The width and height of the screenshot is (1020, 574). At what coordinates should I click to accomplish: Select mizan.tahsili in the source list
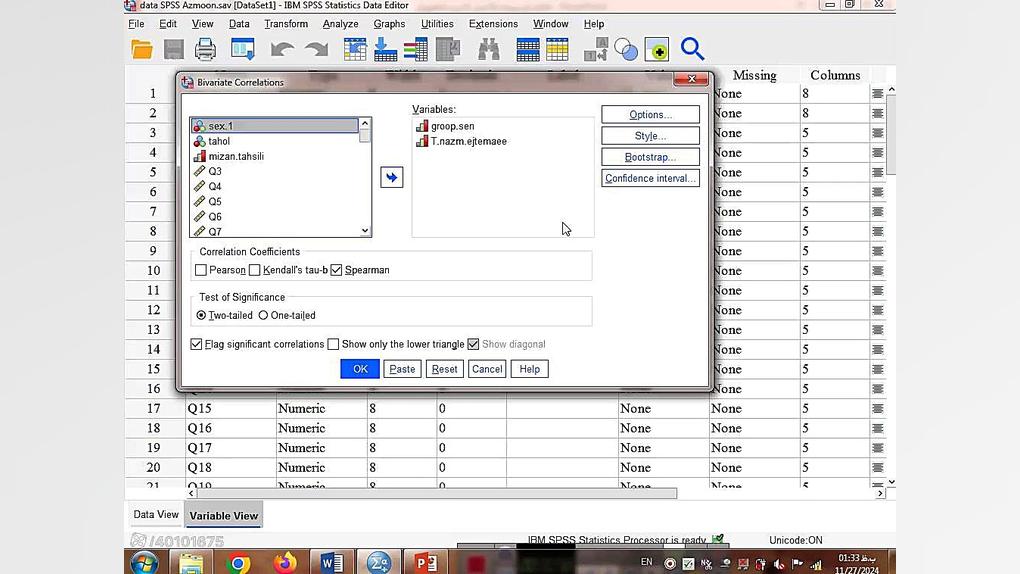[x=275, y=156]
